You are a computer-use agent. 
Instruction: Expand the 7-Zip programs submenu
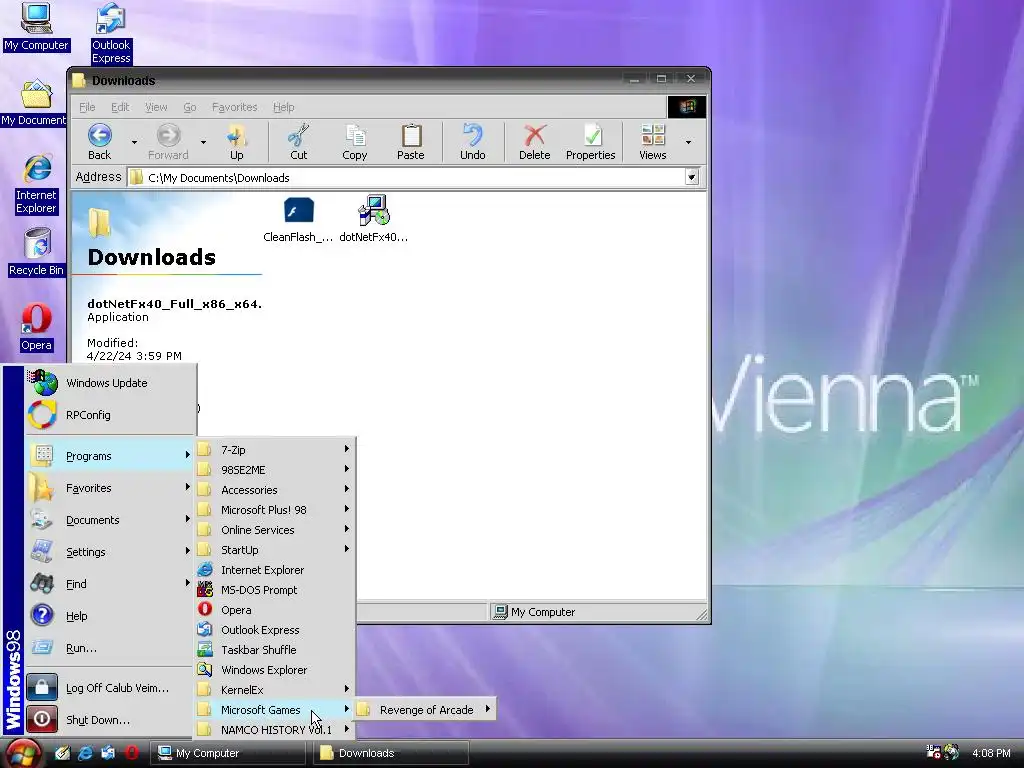click(x=276, y=449)
